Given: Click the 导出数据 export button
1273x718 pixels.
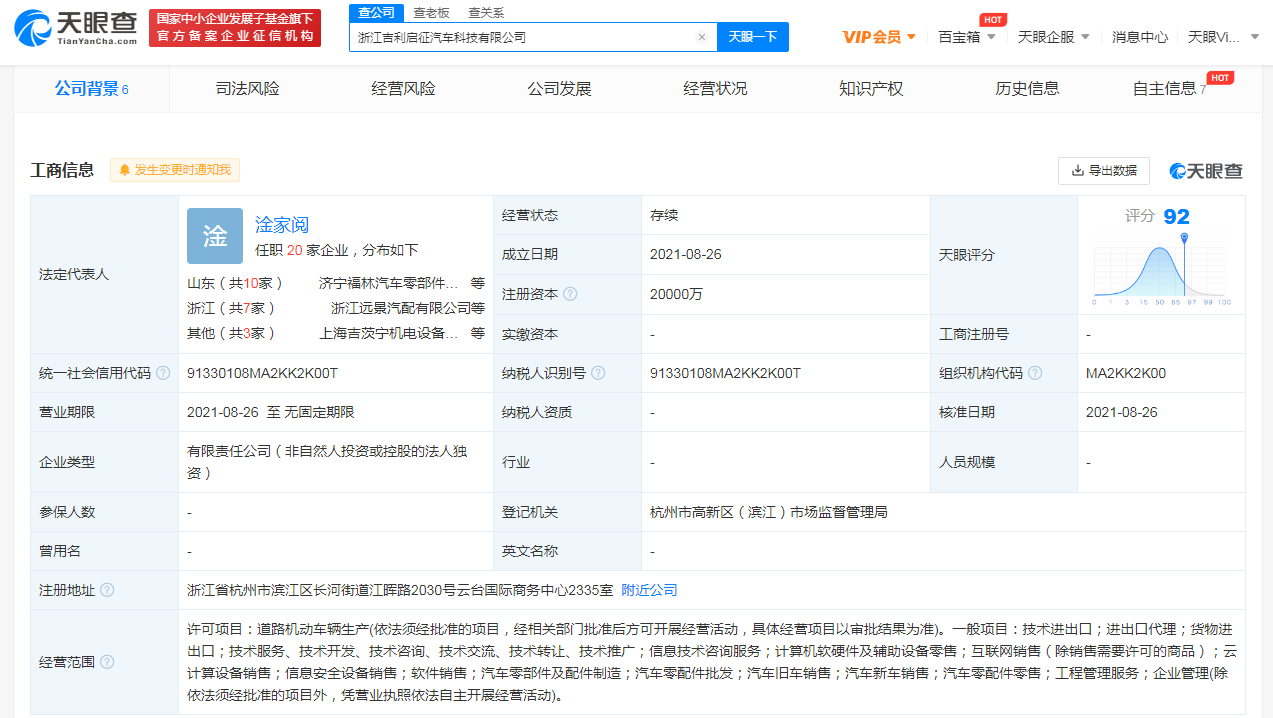Looking at the screenshot, I should tap(1103, 171).
